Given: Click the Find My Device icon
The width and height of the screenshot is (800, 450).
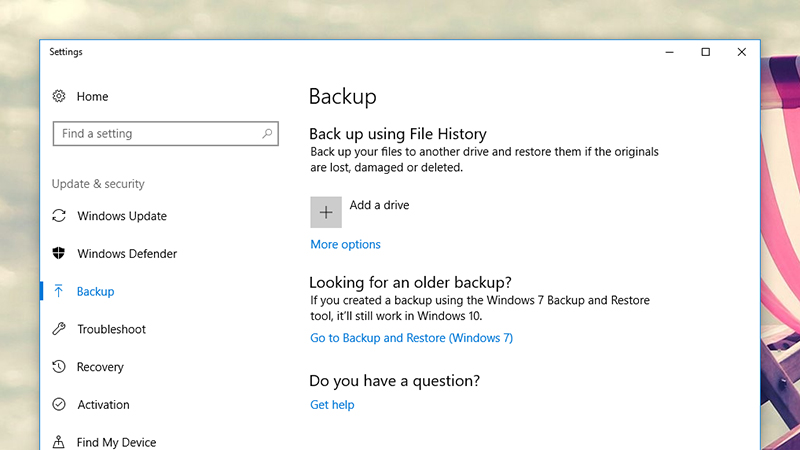Looking at the screenshot, I should click(59, 442).
